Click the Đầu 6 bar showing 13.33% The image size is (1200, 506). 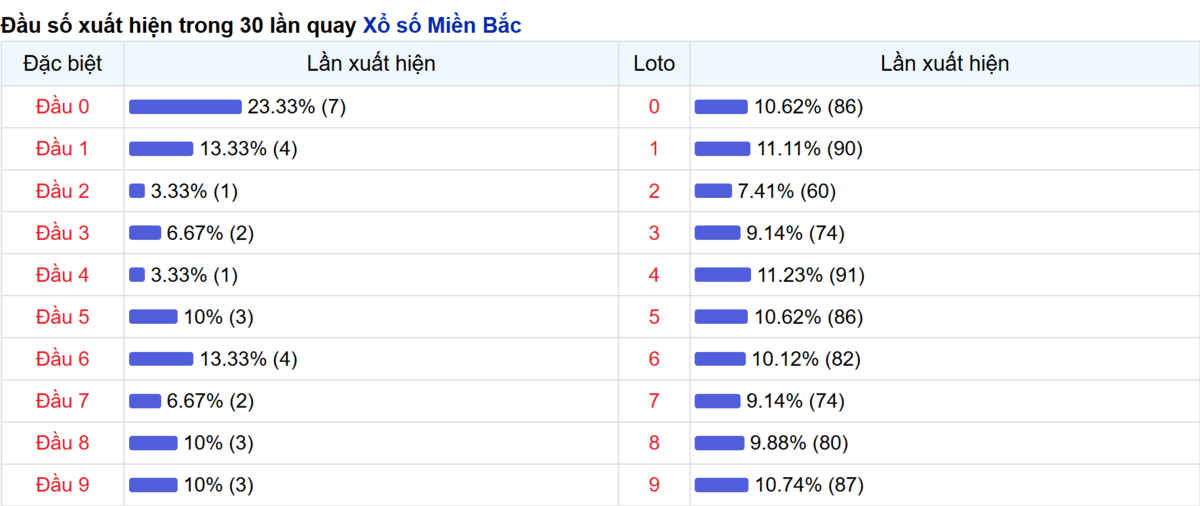tap(161, 359)
